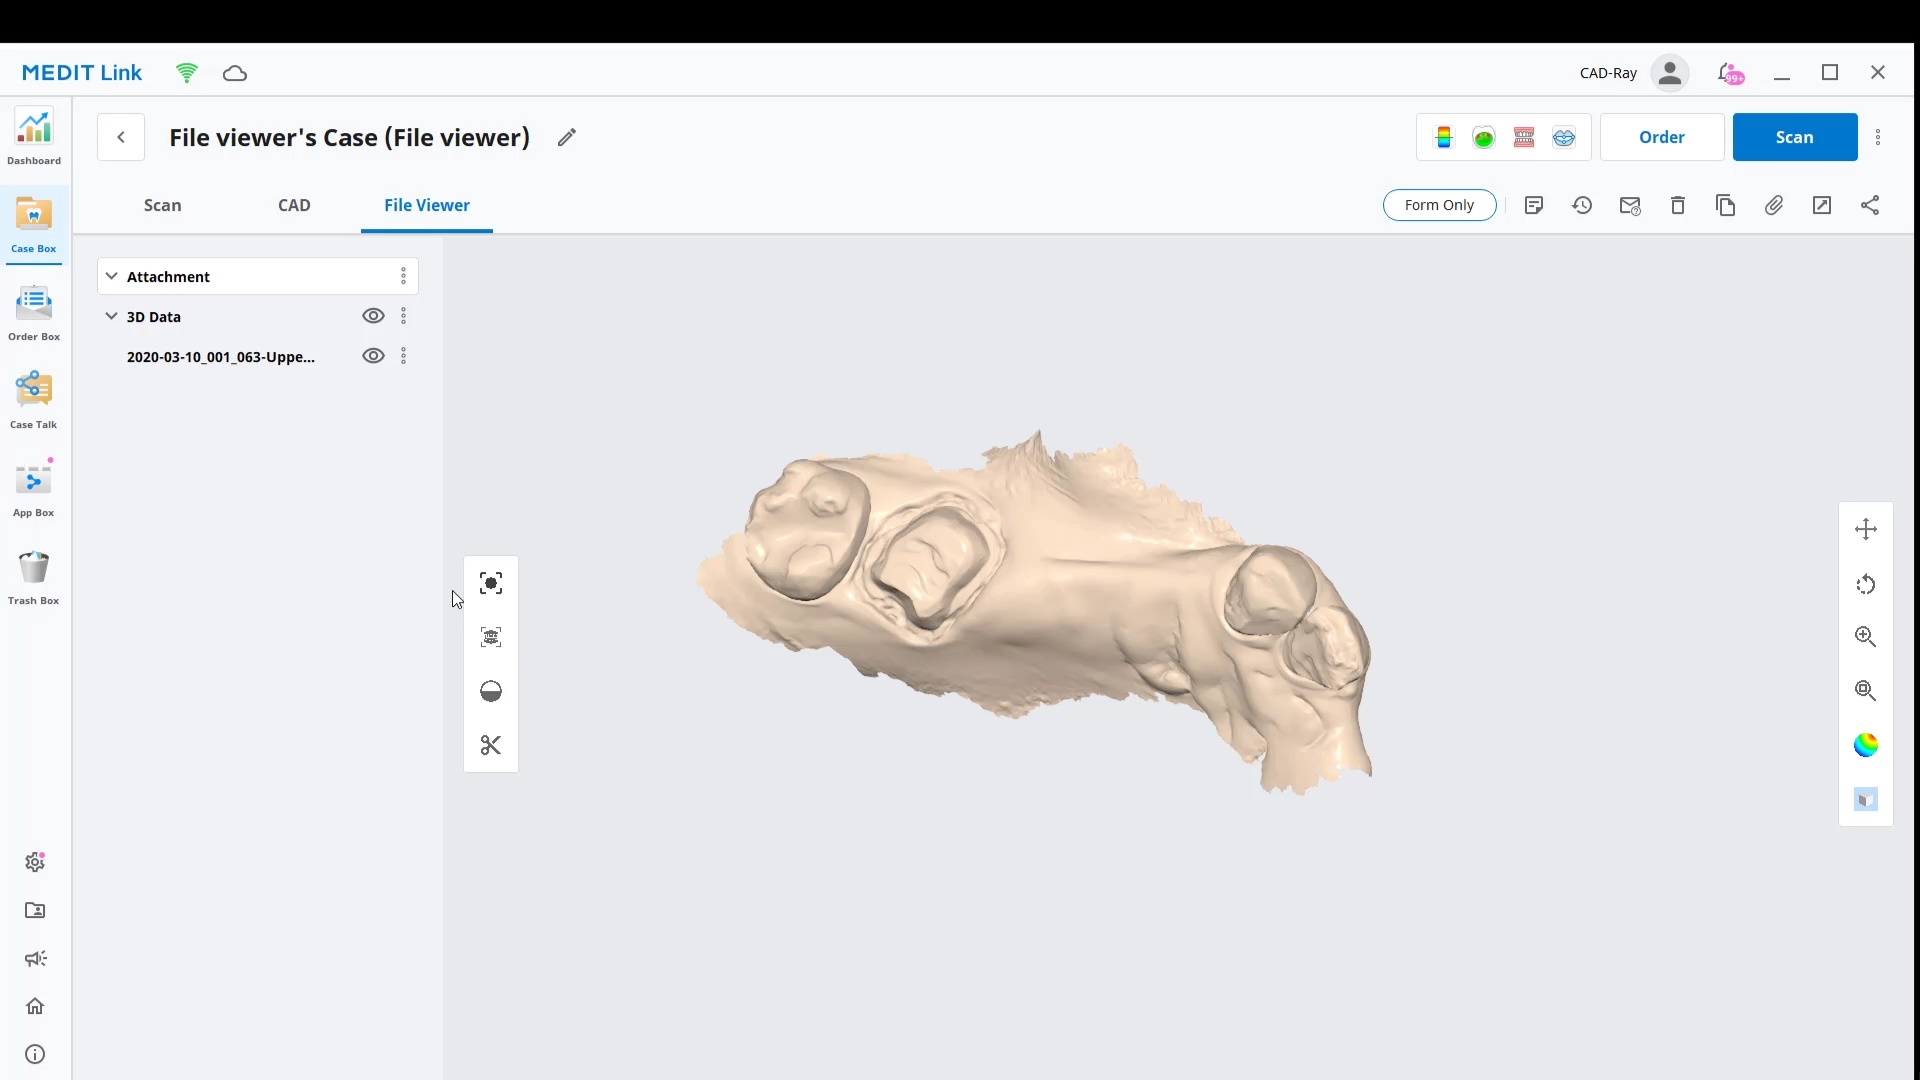Select the pan move view tool
This screenshot has width=1920, height=1080.
coord(1865,529)
